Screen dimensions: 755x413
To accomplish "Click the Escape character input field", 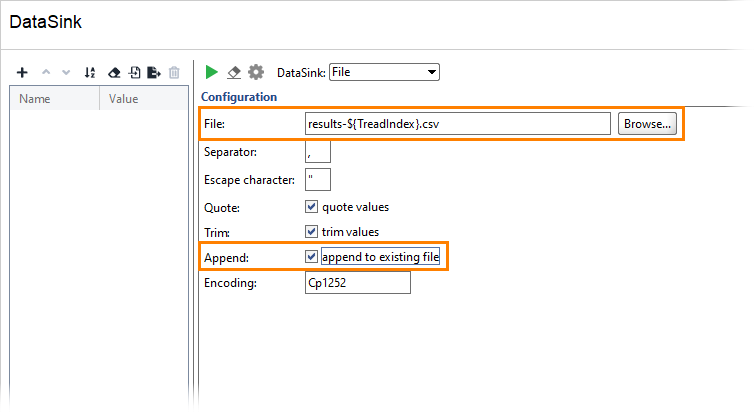I will [318, 180].
